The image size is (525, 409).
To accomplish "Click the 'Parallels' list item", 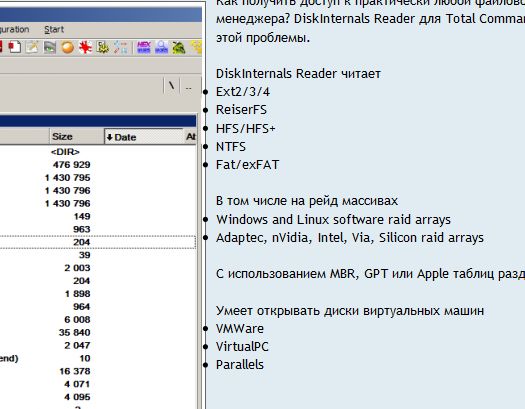I will point(240,365).
